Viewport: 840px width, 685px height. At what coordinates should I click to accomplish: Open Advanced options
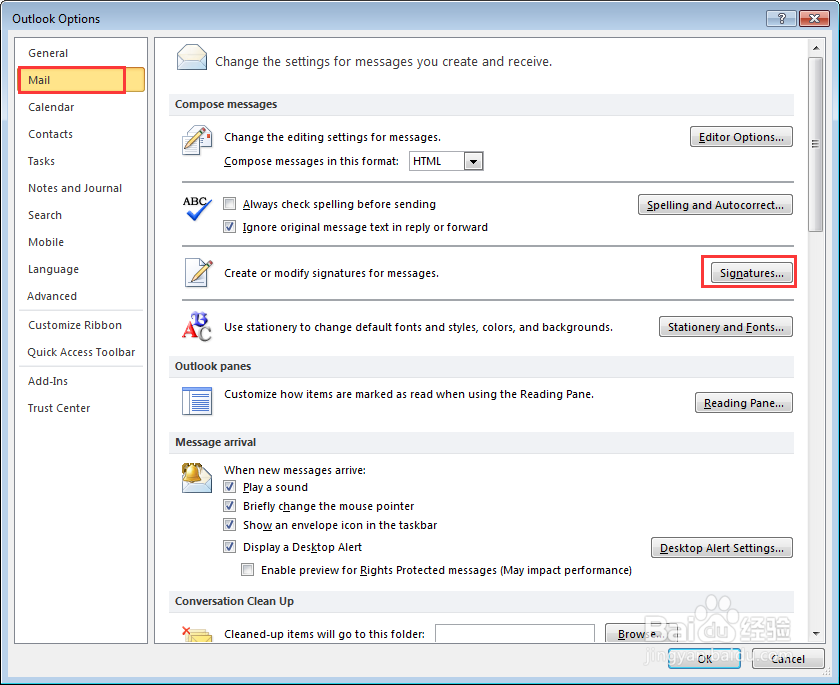(x=80, y=296)
